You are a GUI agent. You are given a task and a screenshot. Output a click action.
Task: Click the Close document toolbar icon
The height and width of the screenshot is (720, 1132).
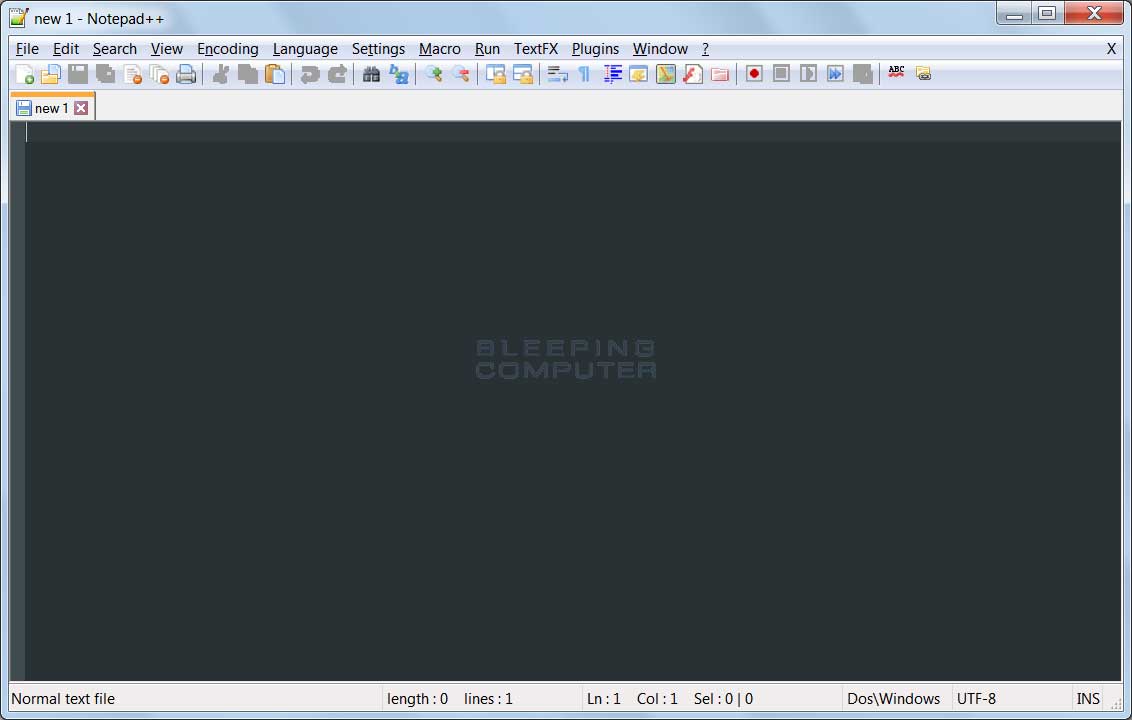[x=133, y=74]
